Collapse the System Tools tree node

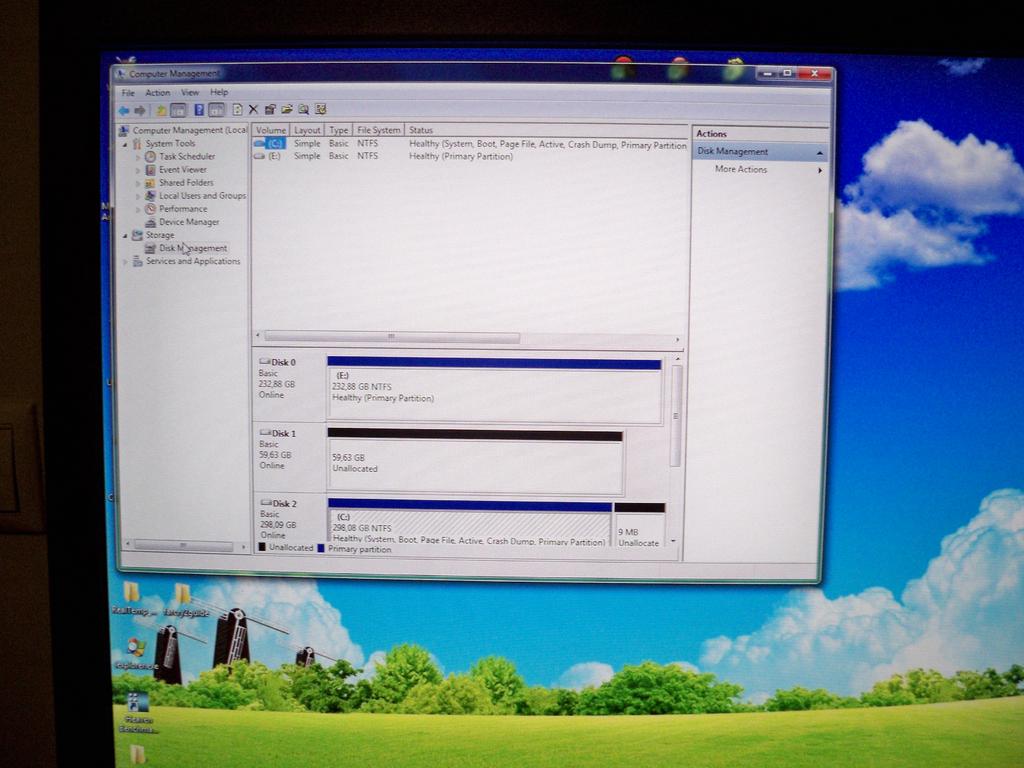click(x=125, y=144)
